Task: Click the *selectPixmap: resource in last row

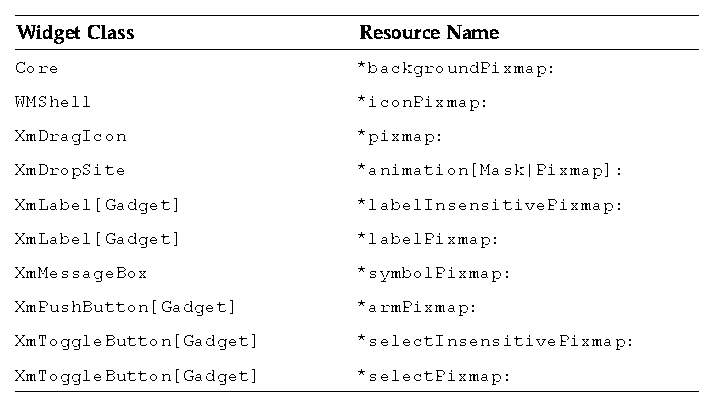Action: click(x=434, y=376)
